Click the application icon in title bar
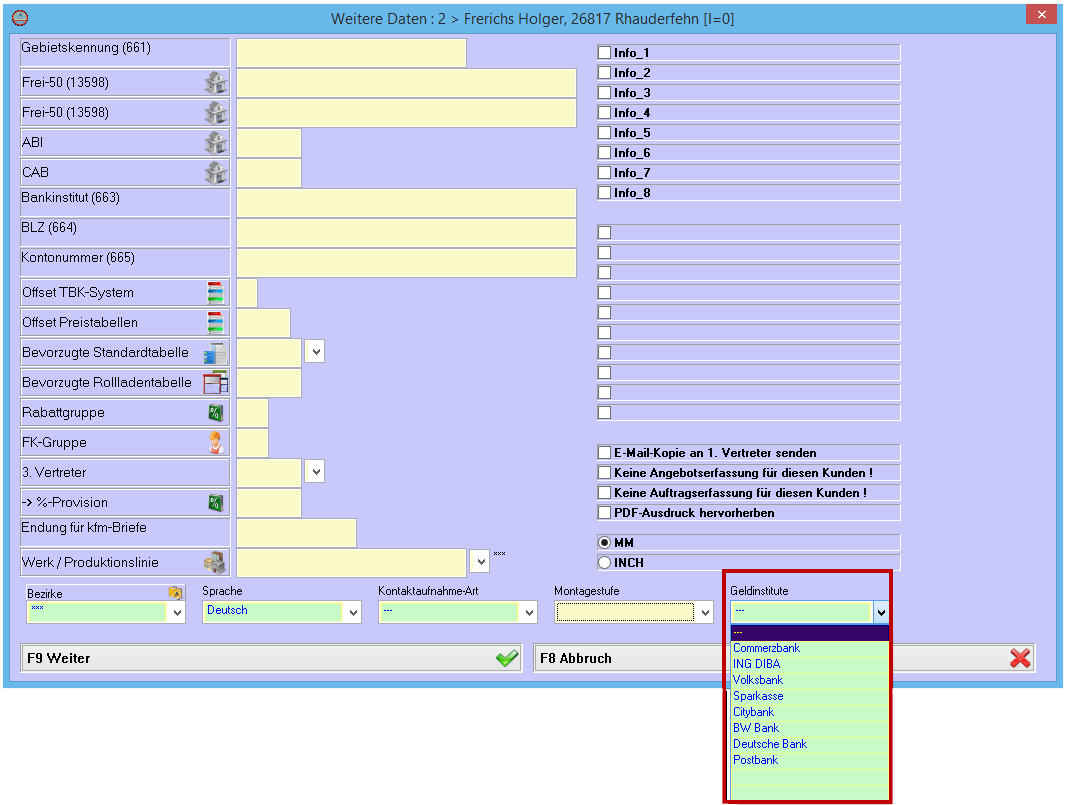 click(x=20, y=18)
